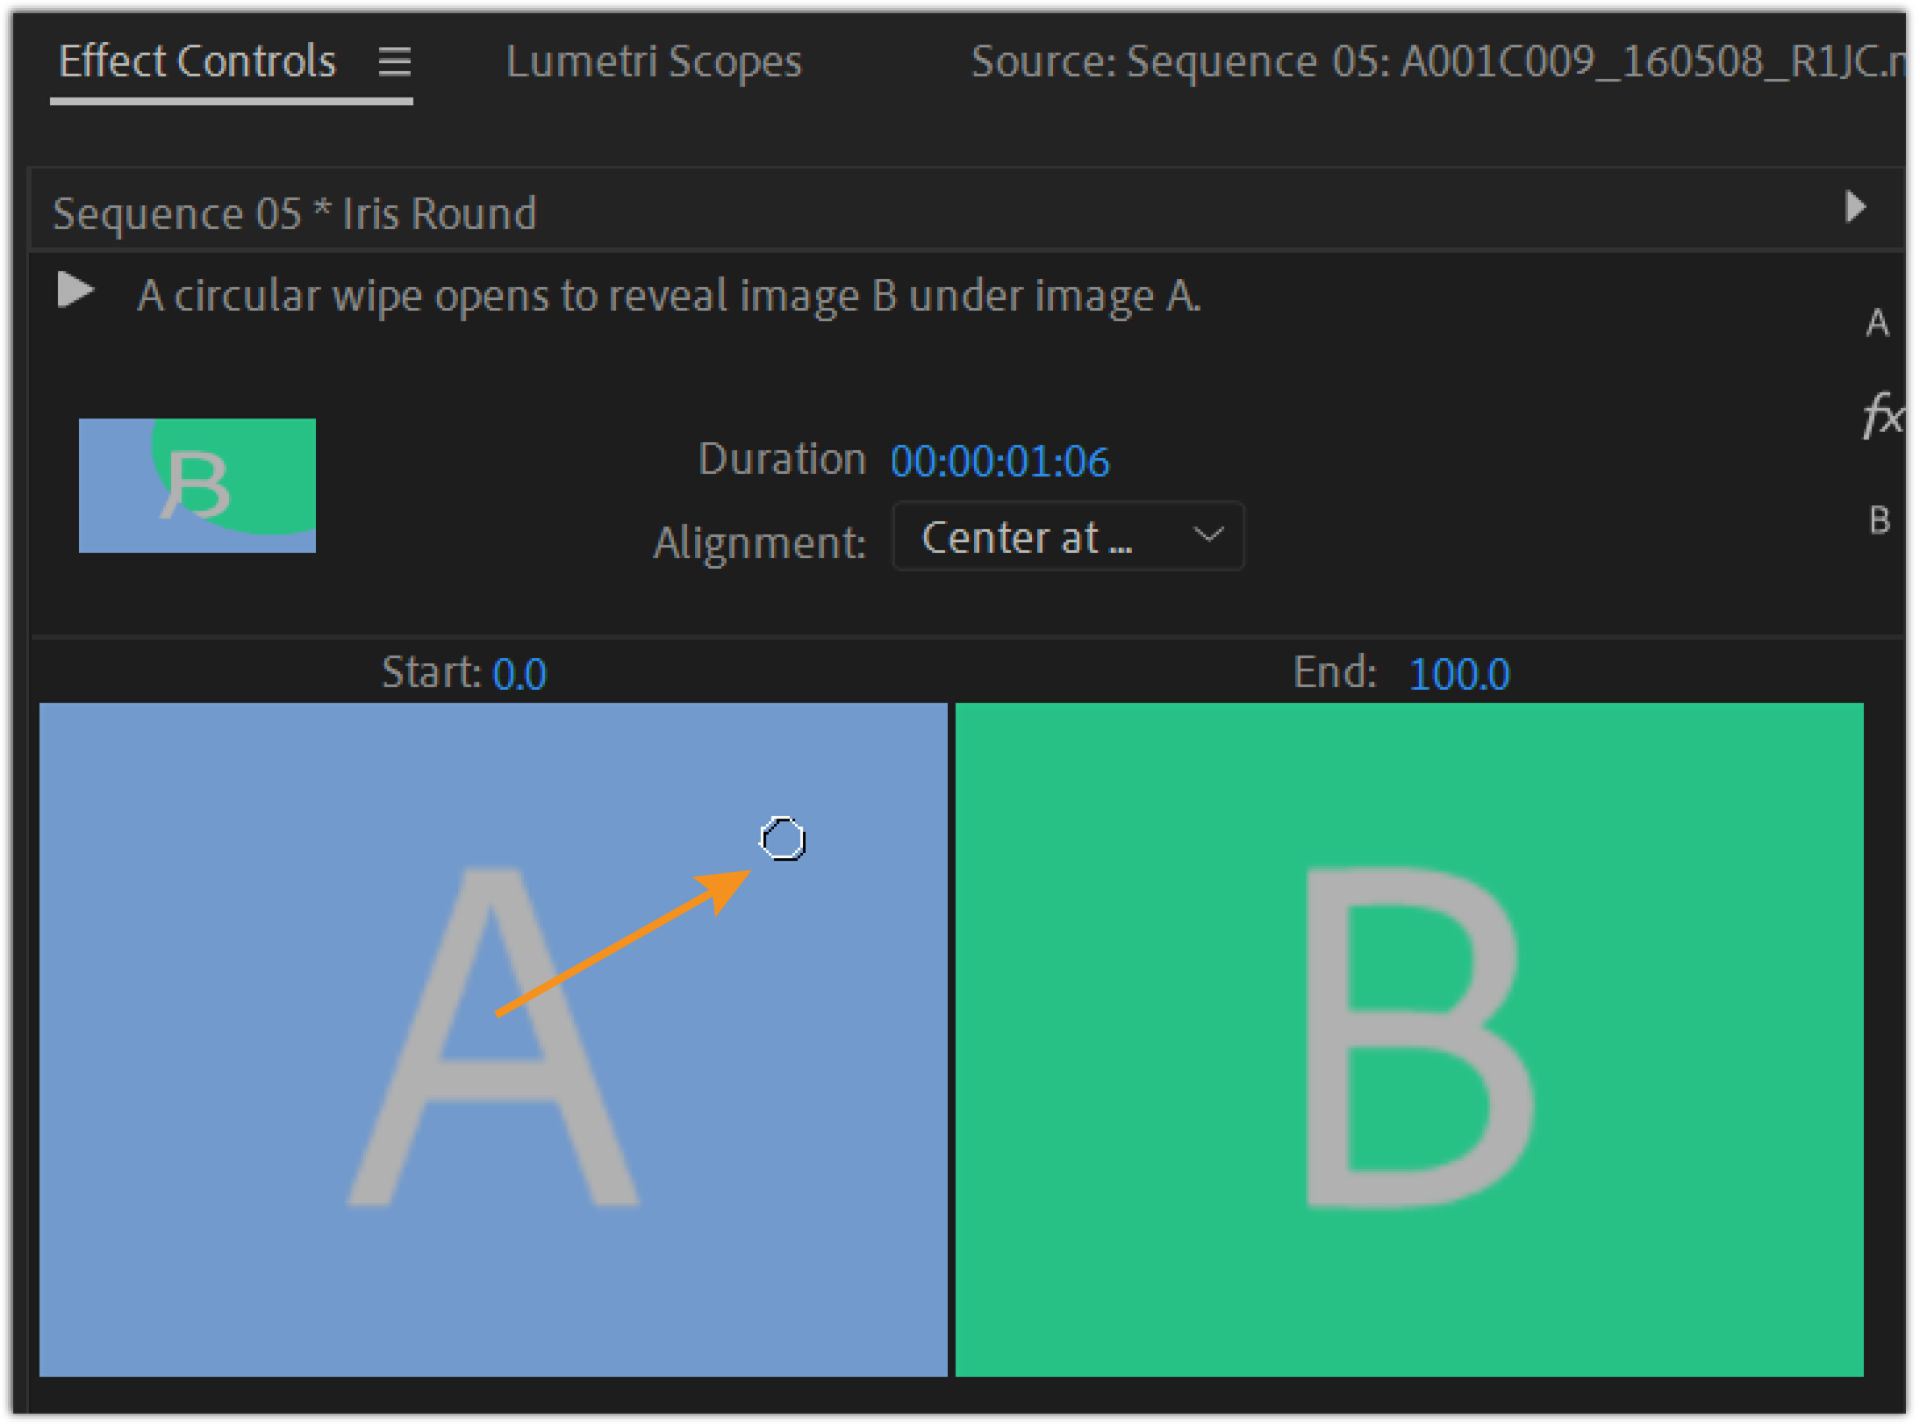This screenshot has width=1920, height=1428.
Task: Click the circular wipe description text
Action: [x=668, y=296]
